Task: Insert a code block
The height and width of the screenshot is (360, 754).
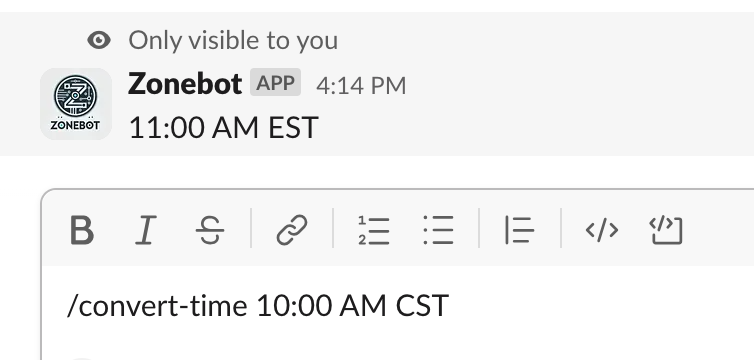Action: 666,230
